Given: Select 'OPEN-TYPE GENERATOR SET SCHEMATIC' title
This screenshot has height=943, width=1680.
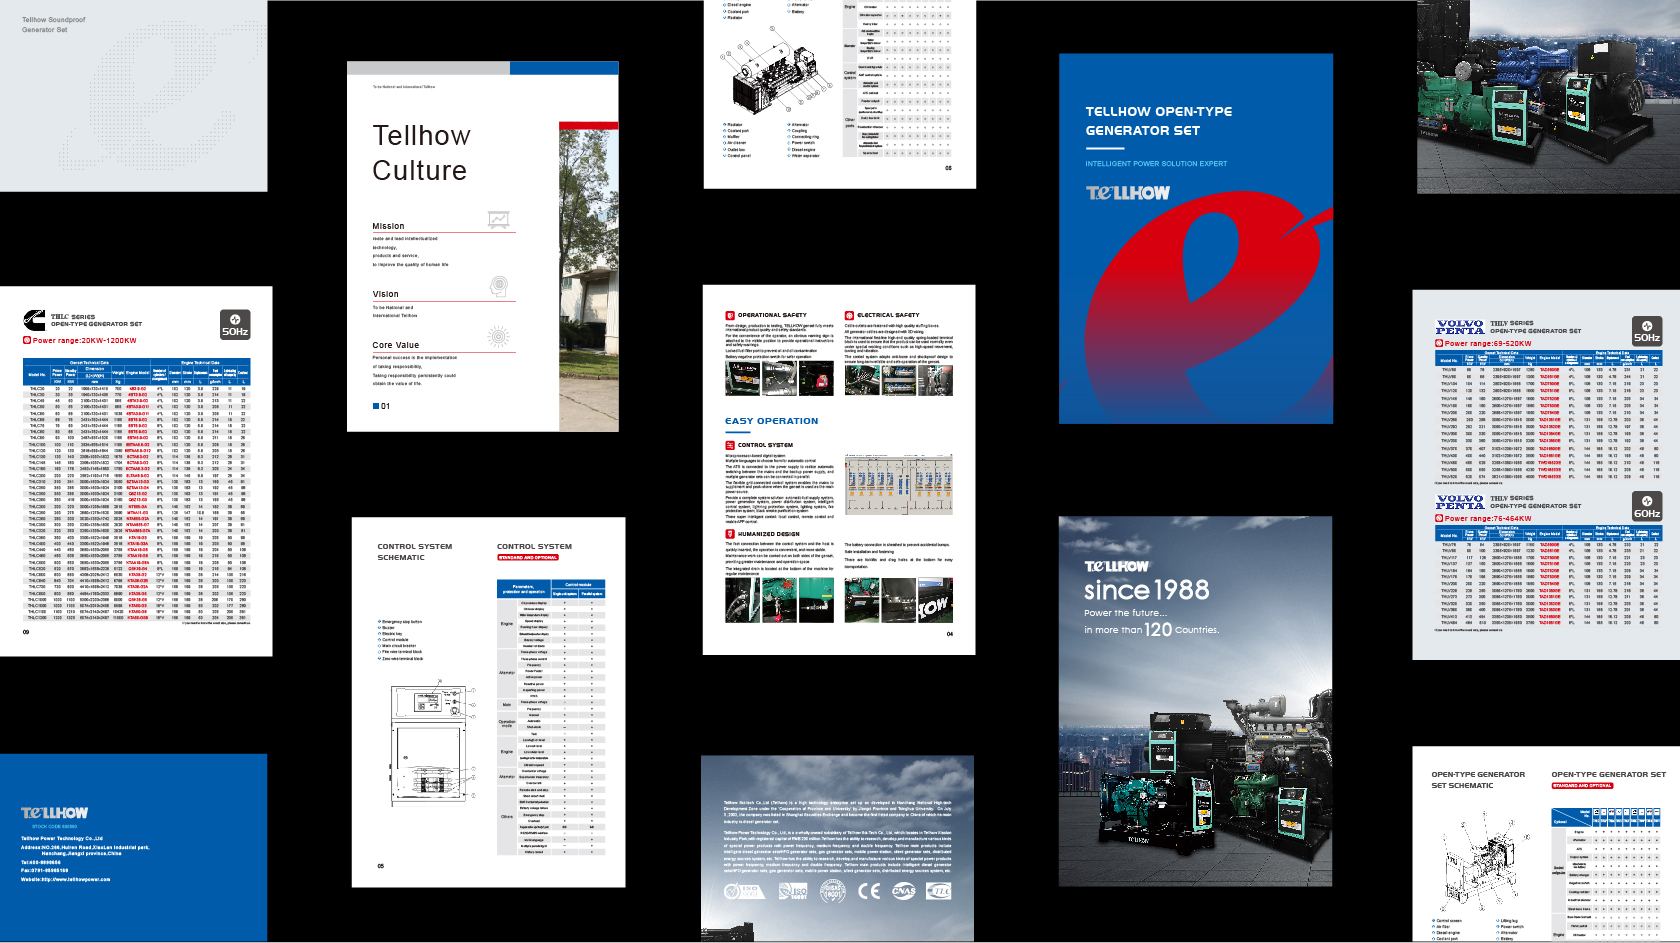Looking at the screenshot, I should 1478,780.
